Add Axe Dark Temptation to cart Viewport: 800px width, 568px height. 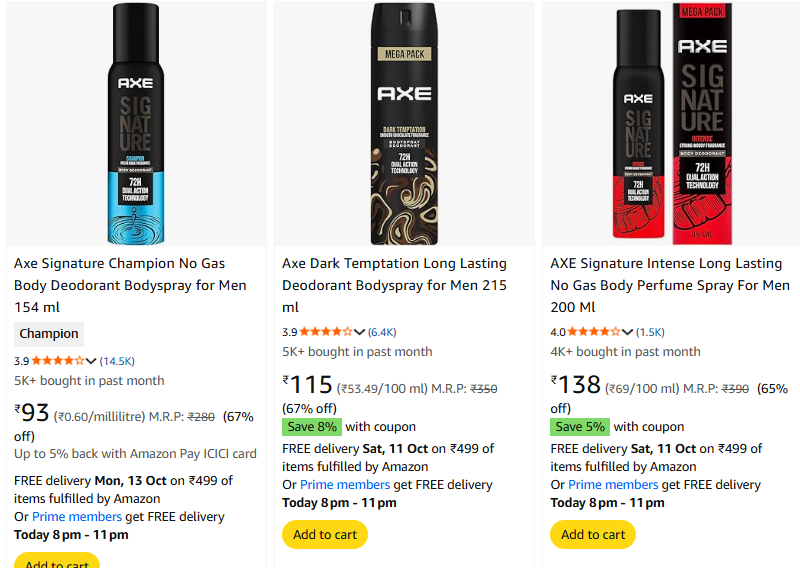(325, 535)
